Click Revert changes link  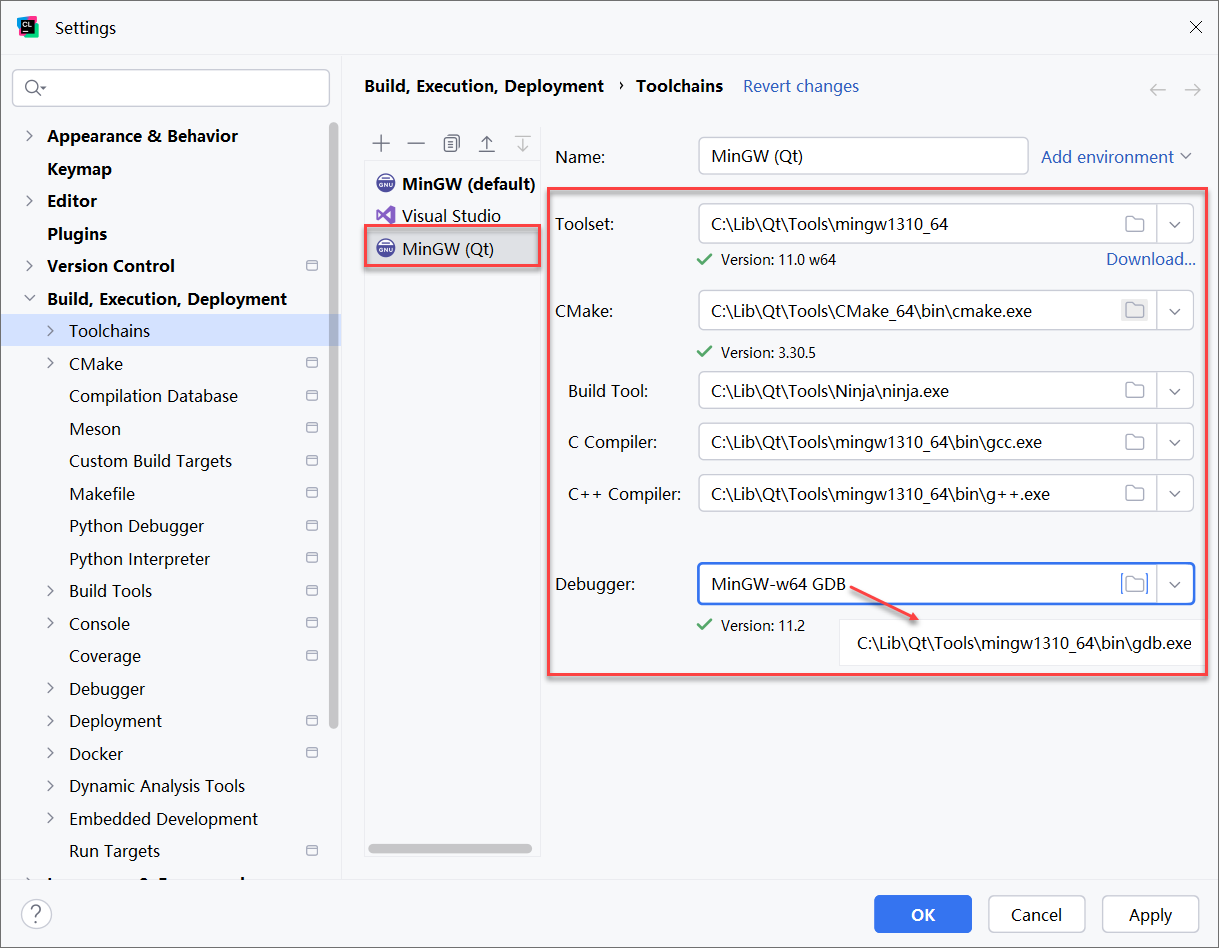tap(801, 86)
